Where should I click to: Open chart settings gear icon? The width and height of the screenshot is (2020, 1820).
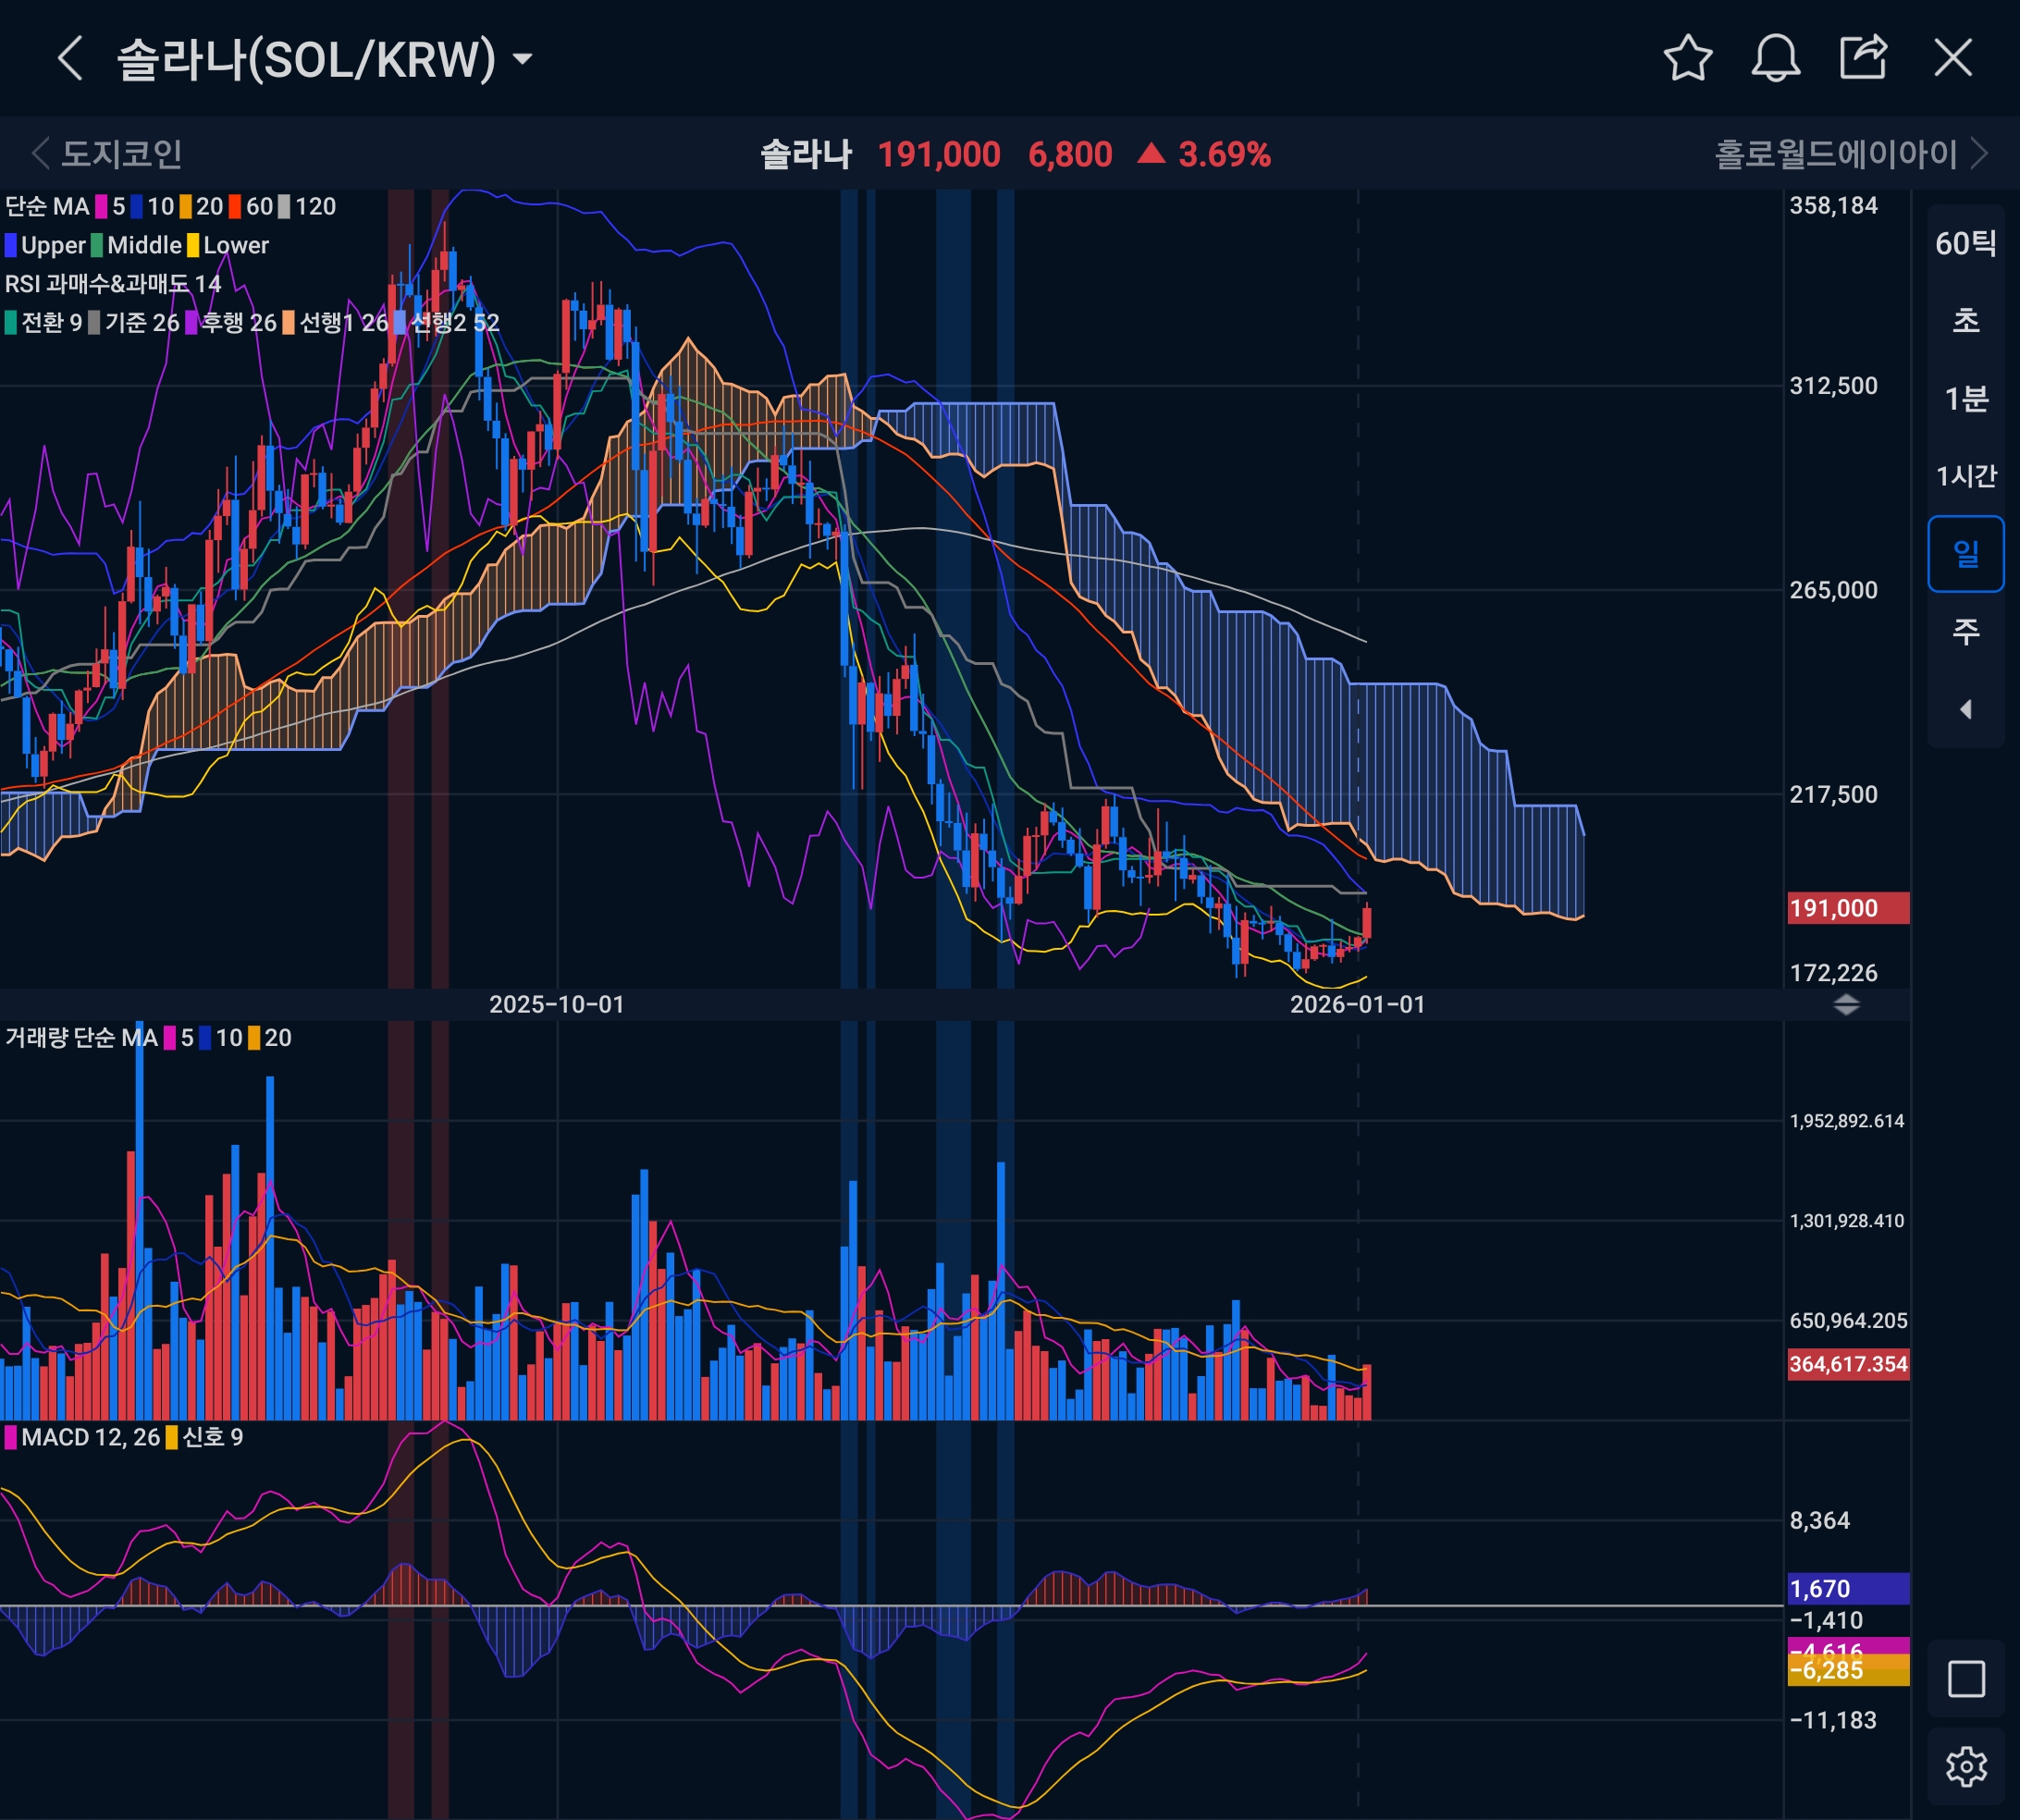(x=1965, y=1767)
